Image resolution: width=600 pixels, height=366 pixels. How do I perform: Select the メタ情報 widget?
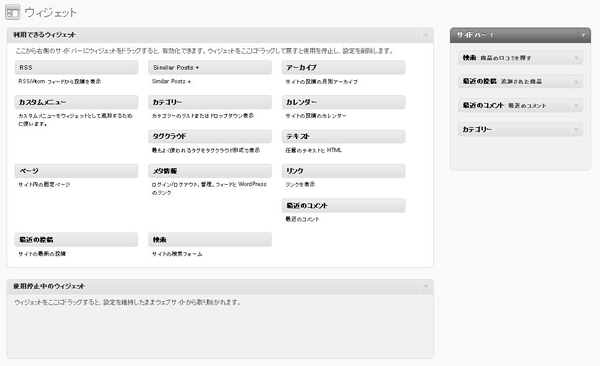pos(210,171)
